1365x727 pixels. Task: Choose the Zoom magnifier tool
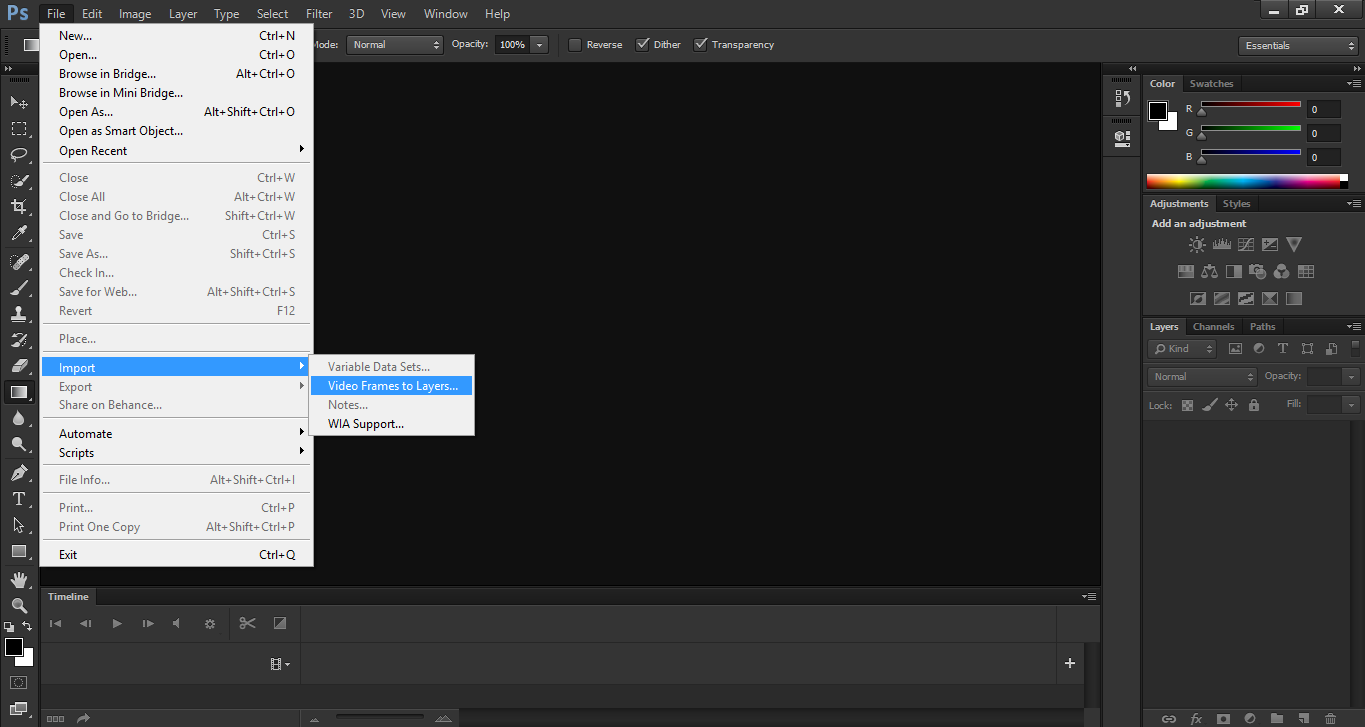click(19, 605)
